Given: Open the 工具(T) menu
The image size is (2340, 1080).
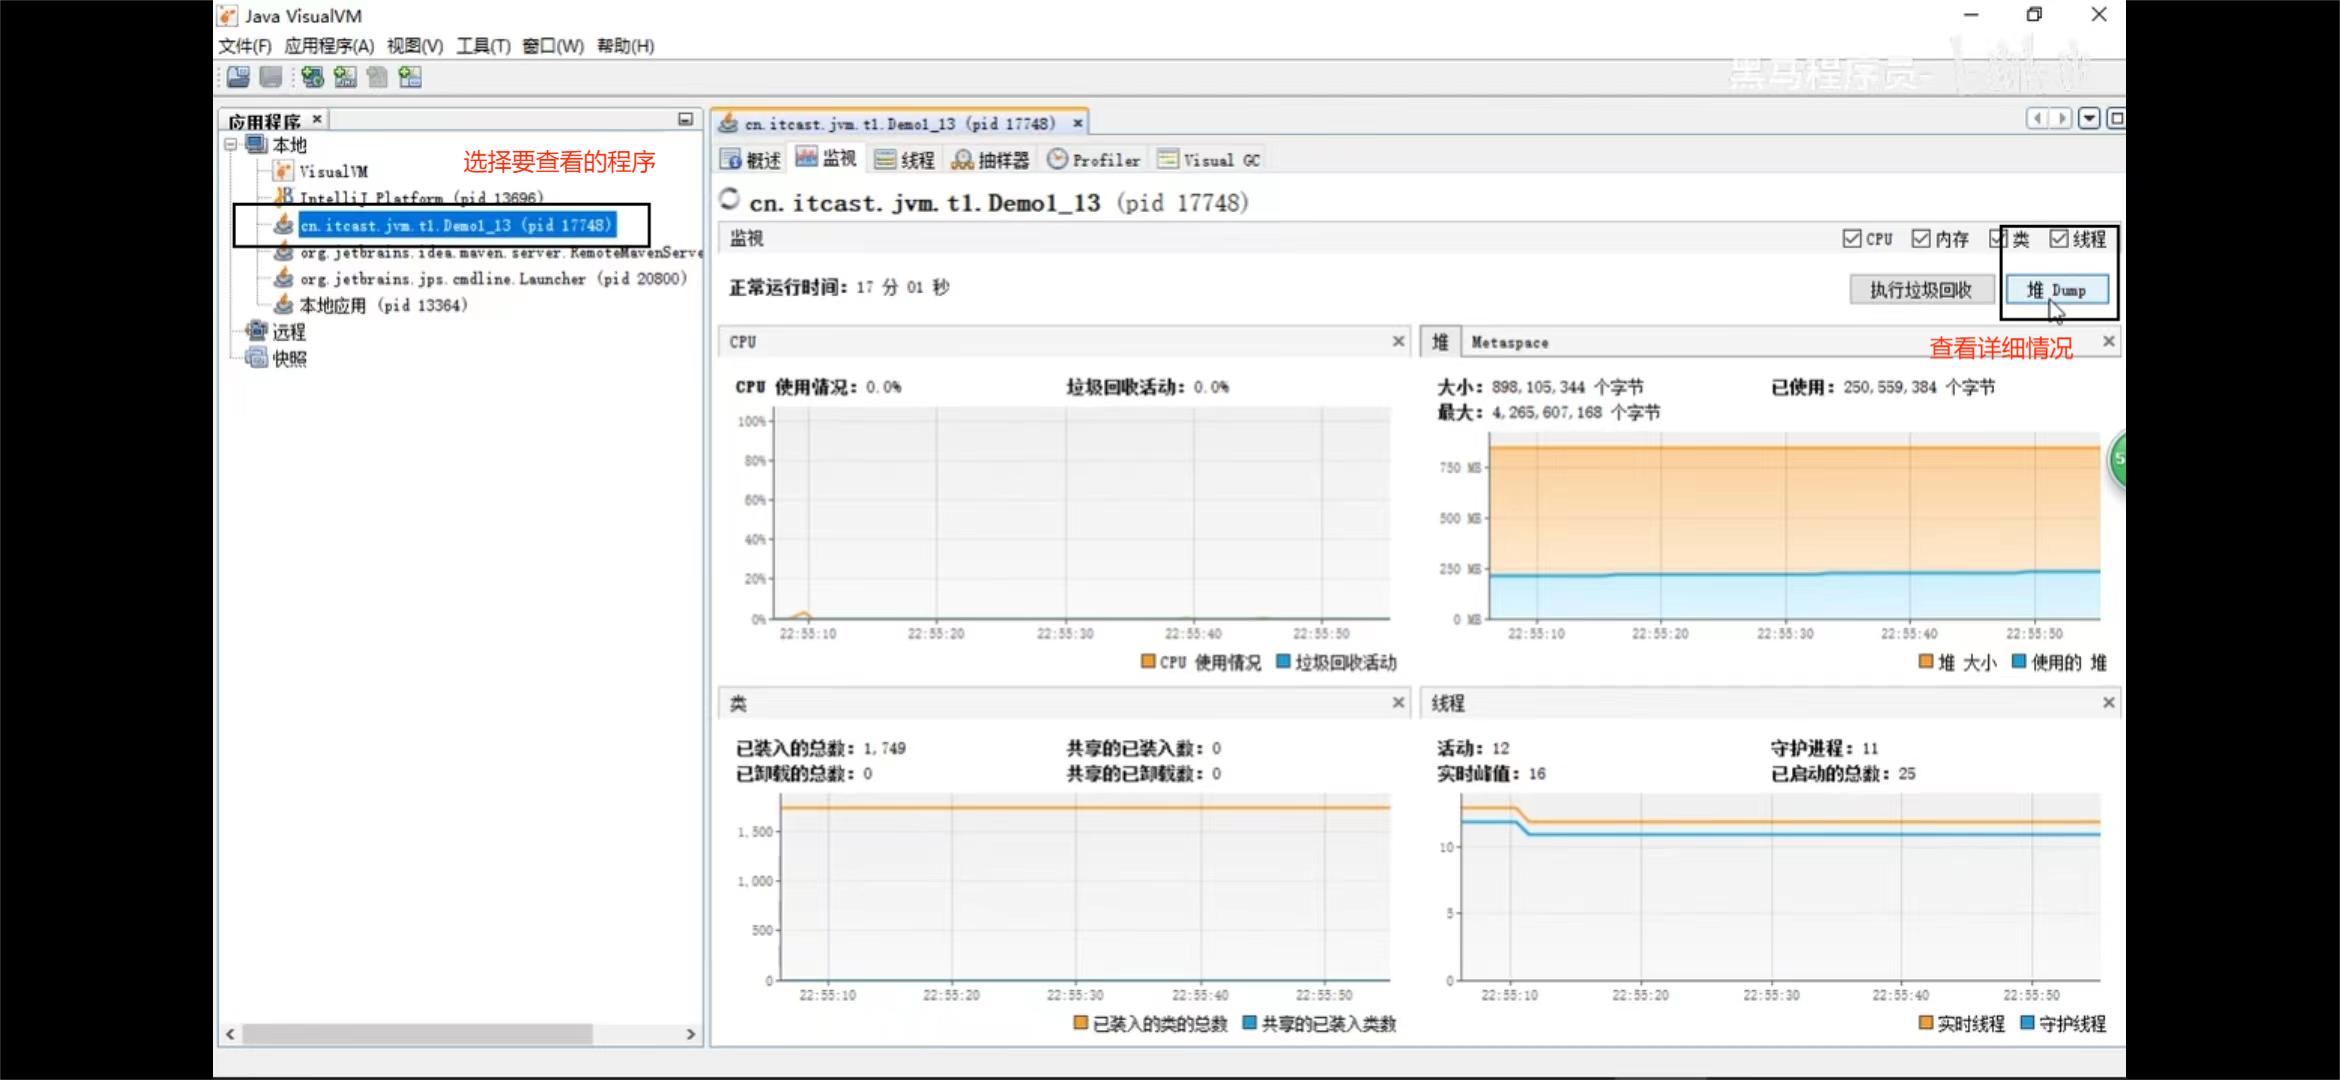Looking at the screenshot, I should [483, 46].
